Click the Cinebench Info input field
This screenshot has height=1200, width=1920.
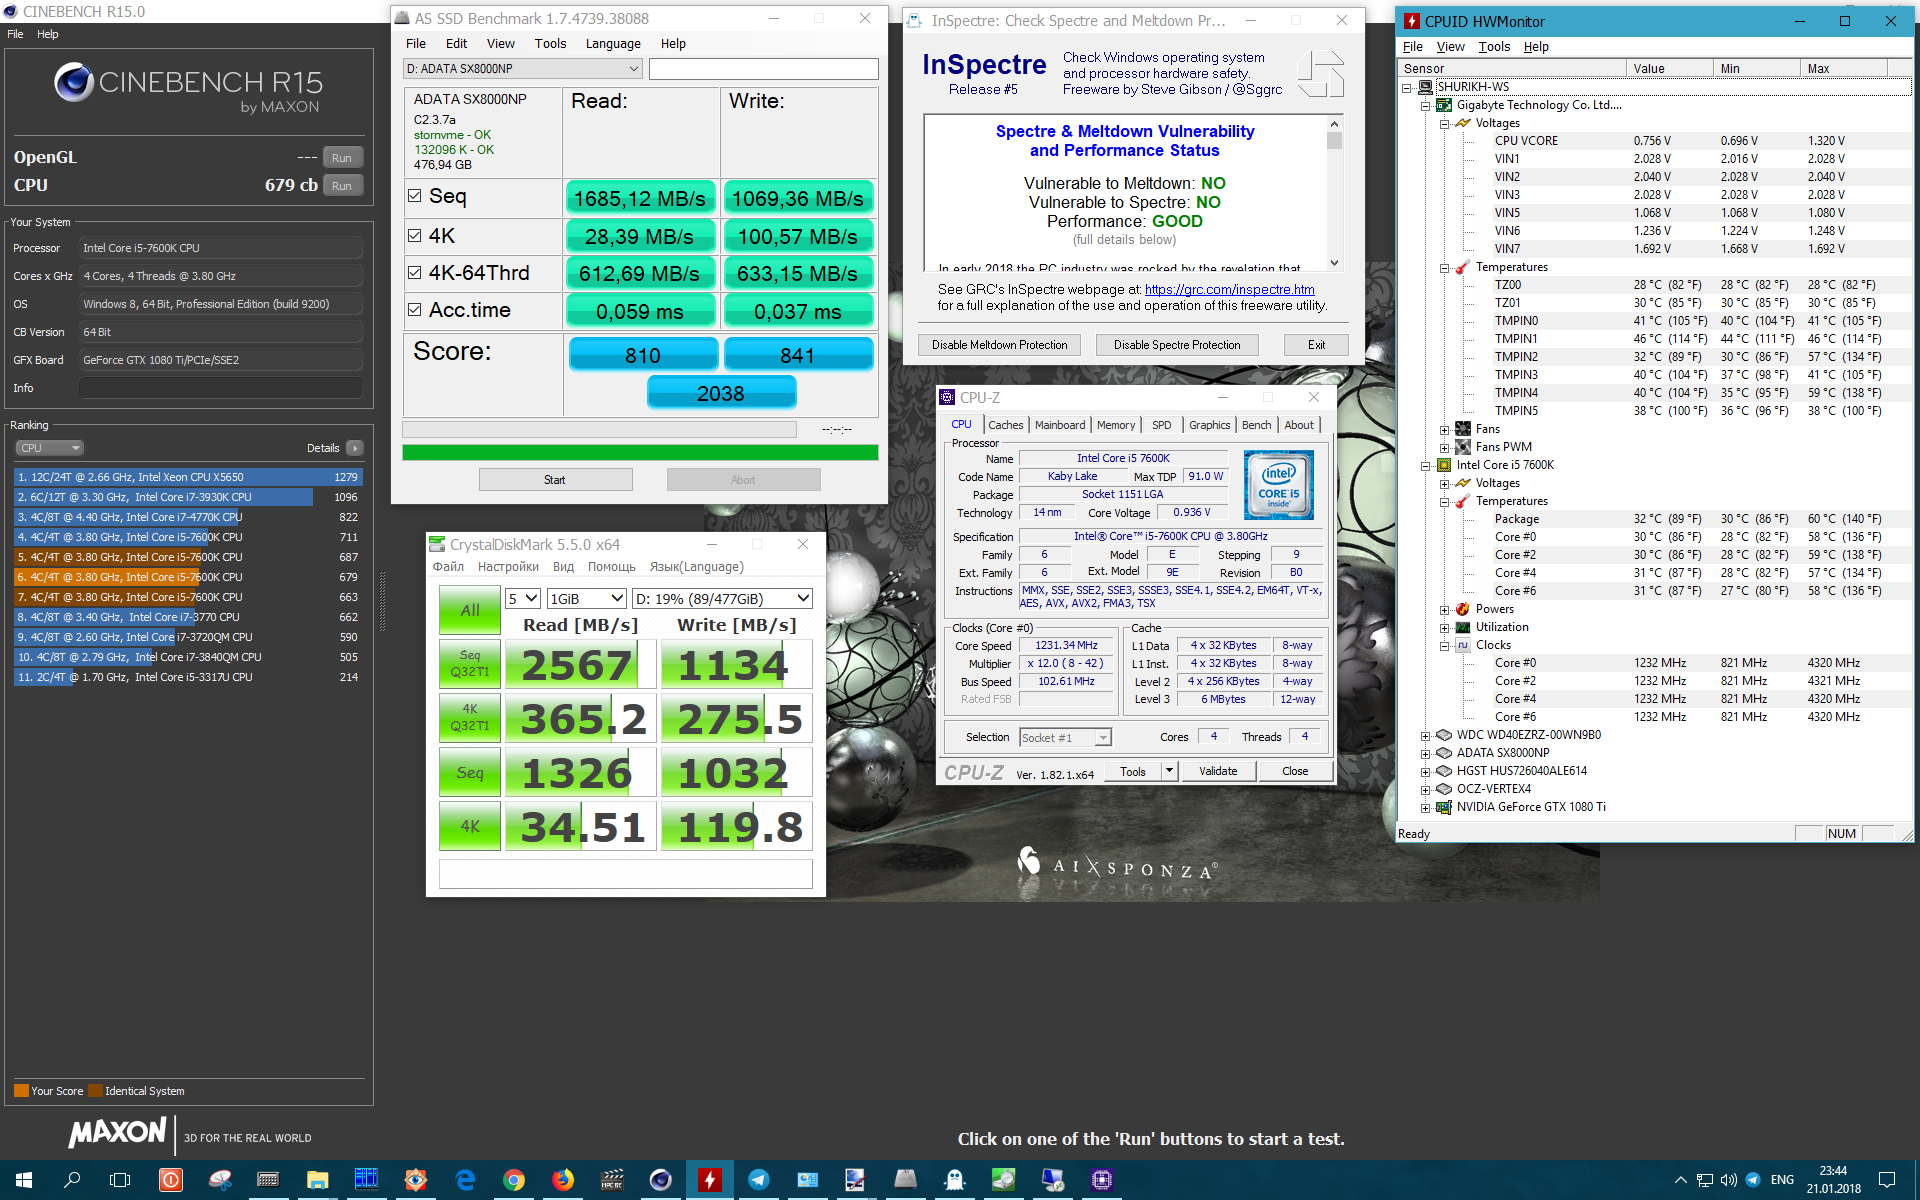221,388
